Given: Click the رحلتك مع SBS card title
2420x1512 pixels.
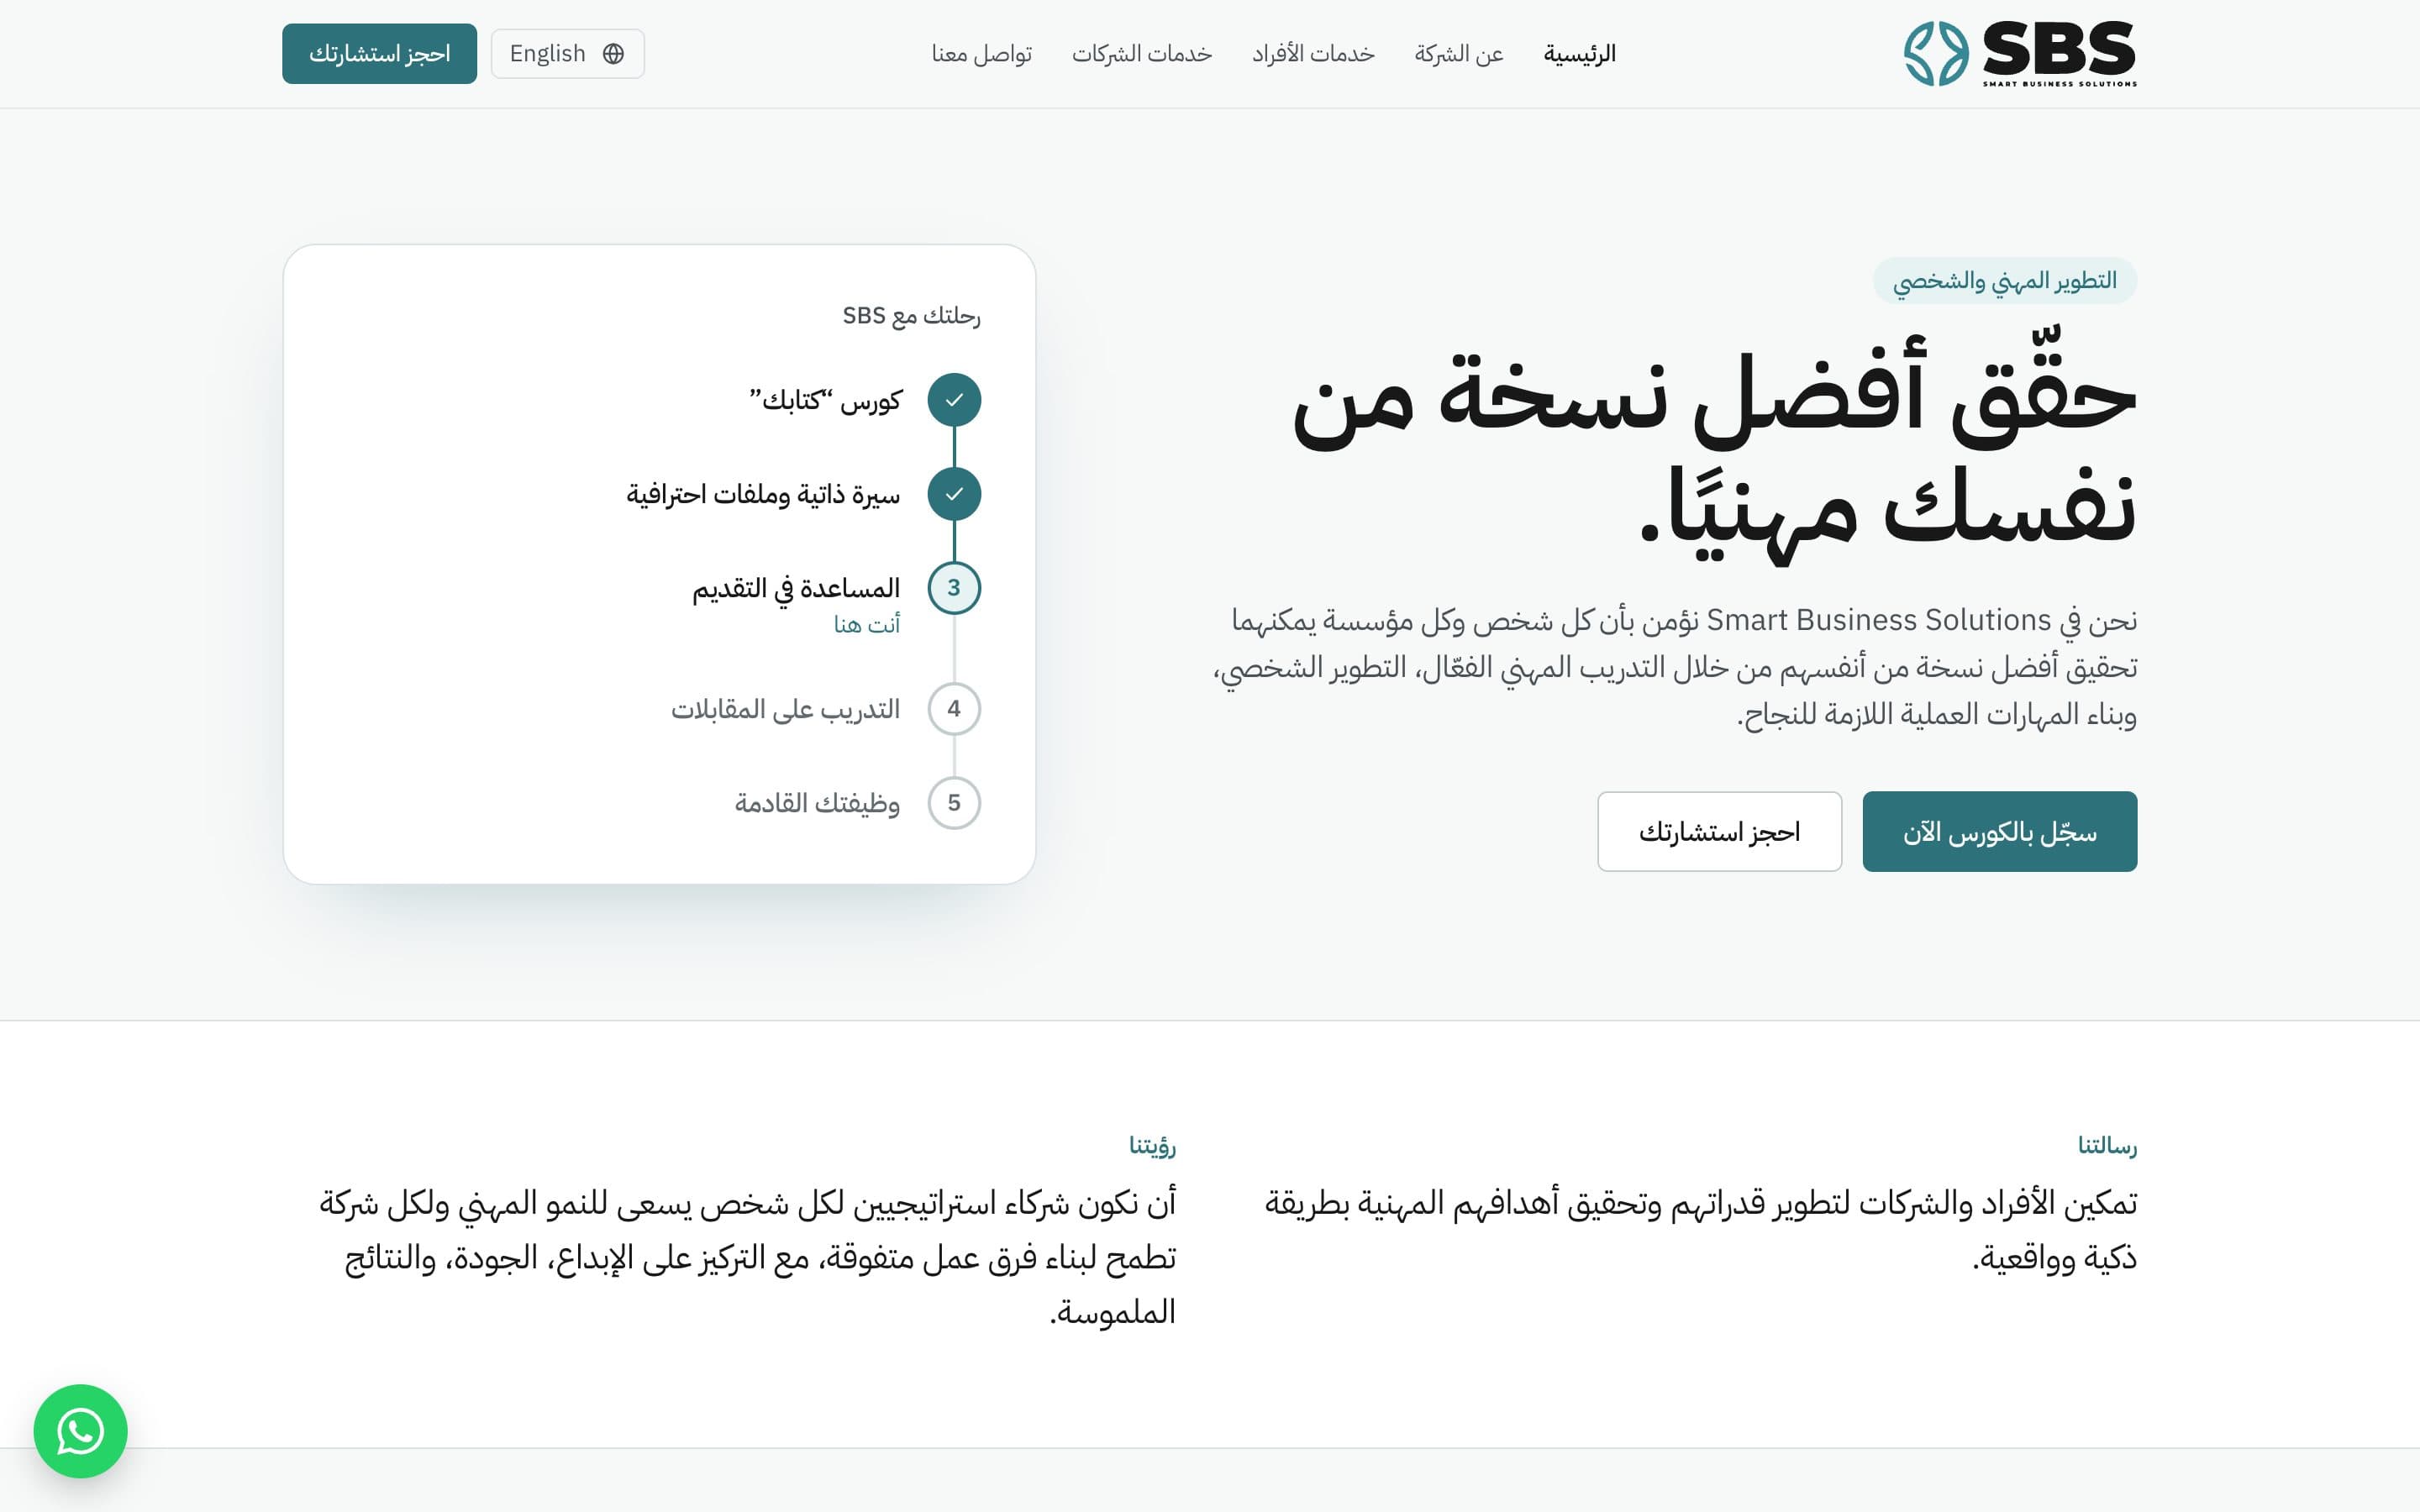Looking at the screenshot, I should [911, 316].
